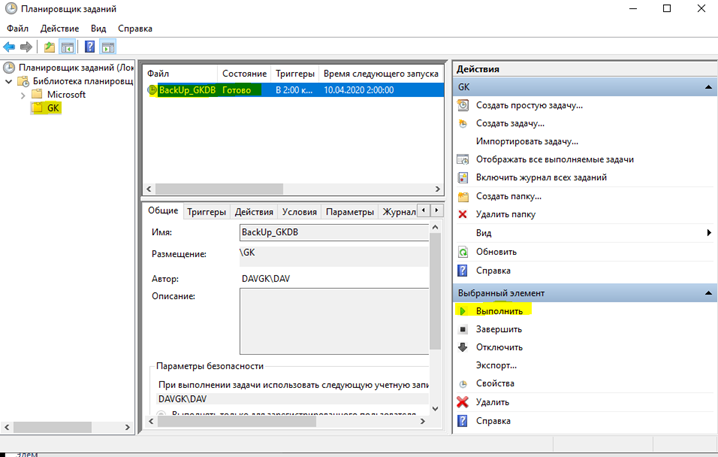The height and width of the screenshot is (457, 718).
Task: Click the green Обновить refresh icon
Action: coord(463,252)
